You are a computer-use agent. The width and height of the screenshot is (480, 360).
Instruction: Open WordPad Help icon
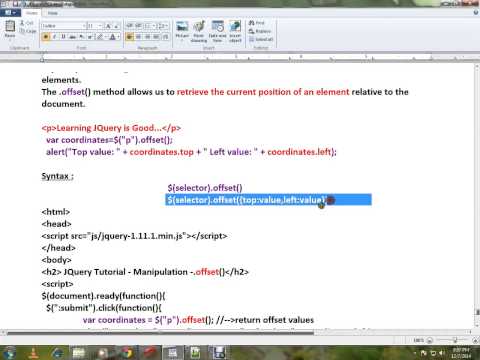click(x=476, y=13)
